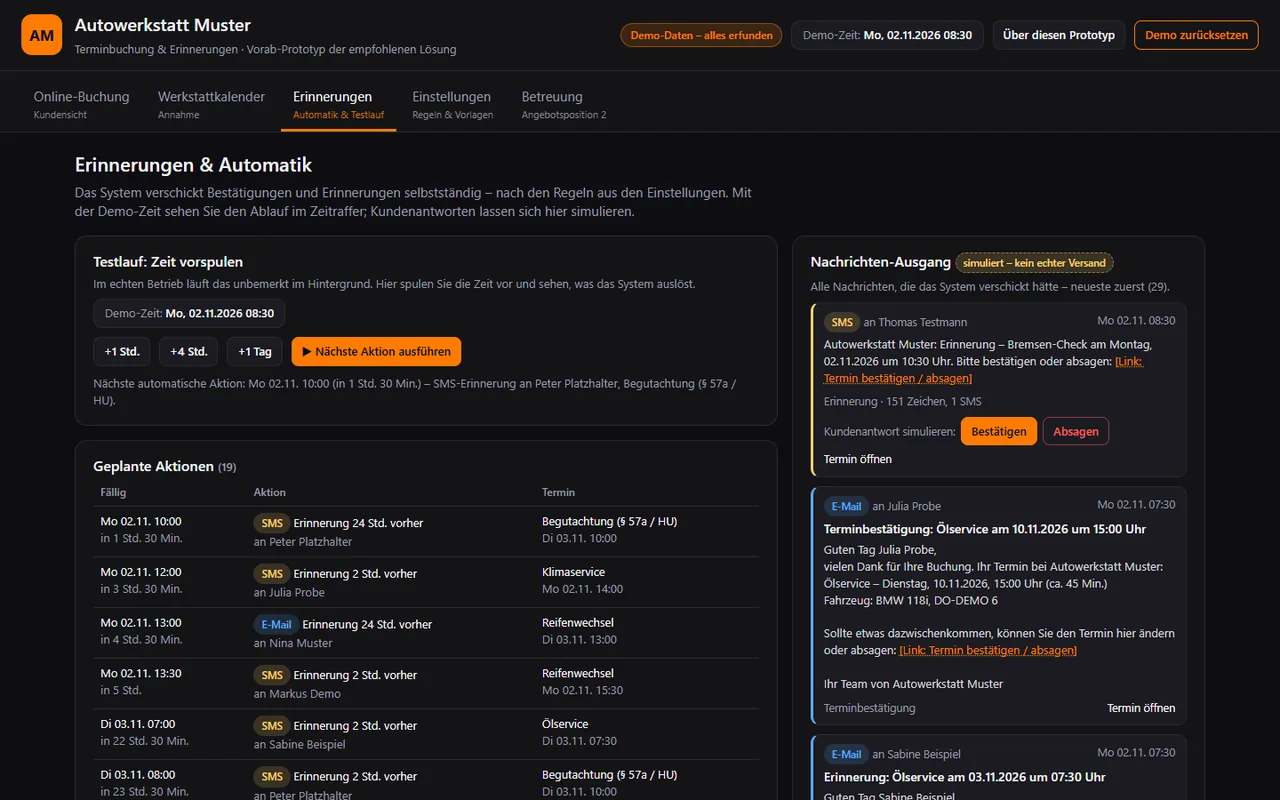The height and width of the screenshot is (800, 1280).
Task: Click the Aktion column header
Action: (x=270, y=492)
